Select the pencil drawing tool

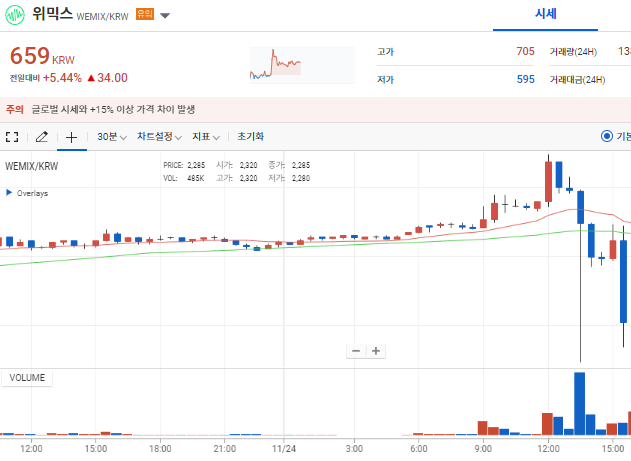point(42,137)
